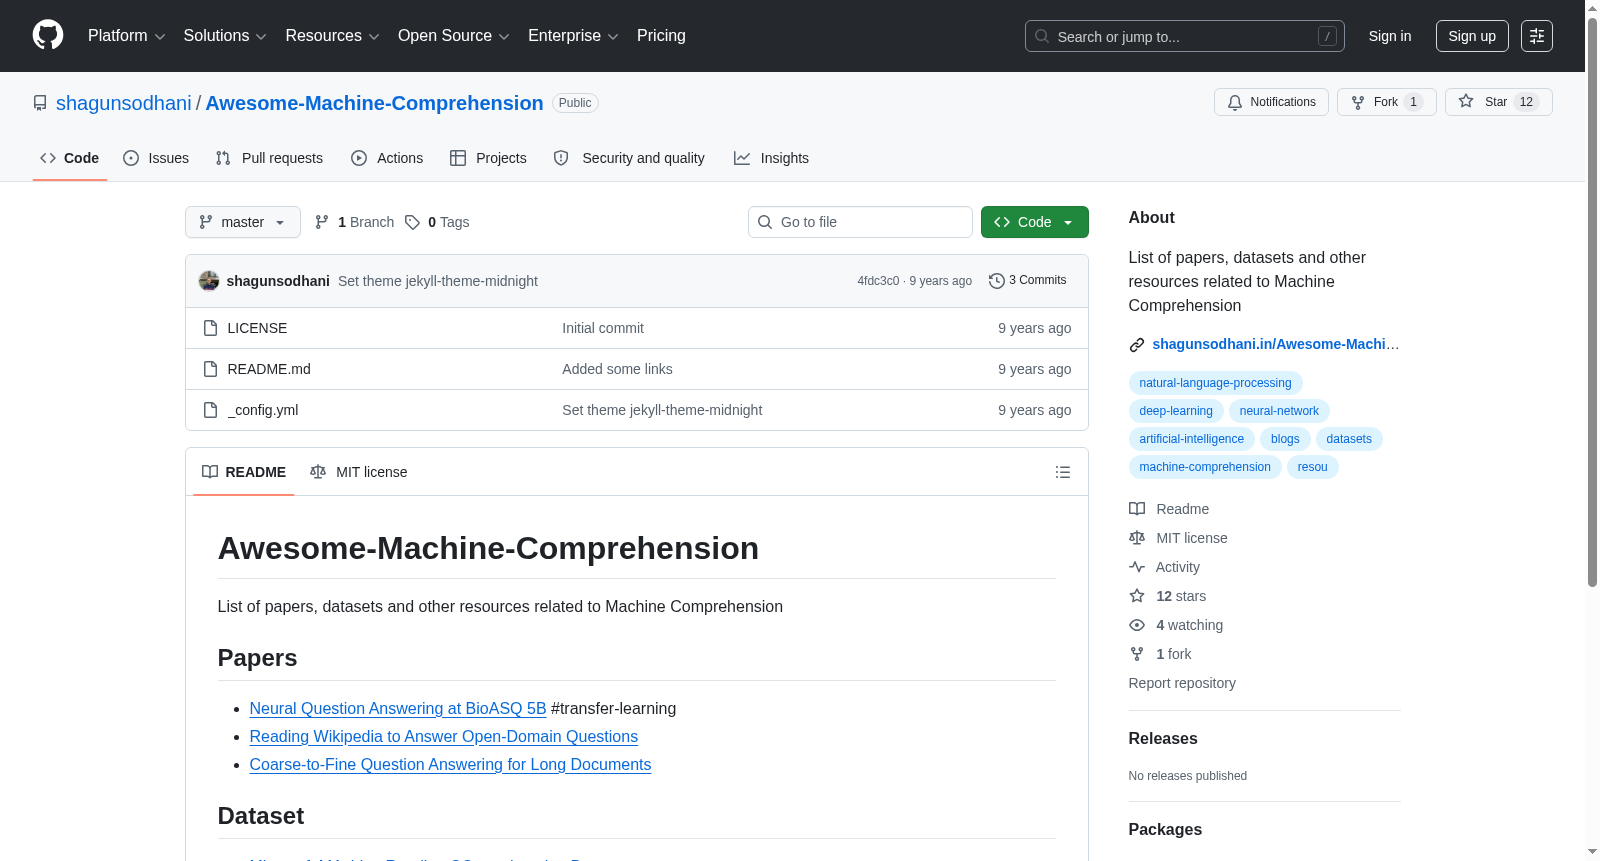Open Coarse-to-Fine Question Answering for Long Documents
Screen dimensions: 1600x861
coord(450,764)
